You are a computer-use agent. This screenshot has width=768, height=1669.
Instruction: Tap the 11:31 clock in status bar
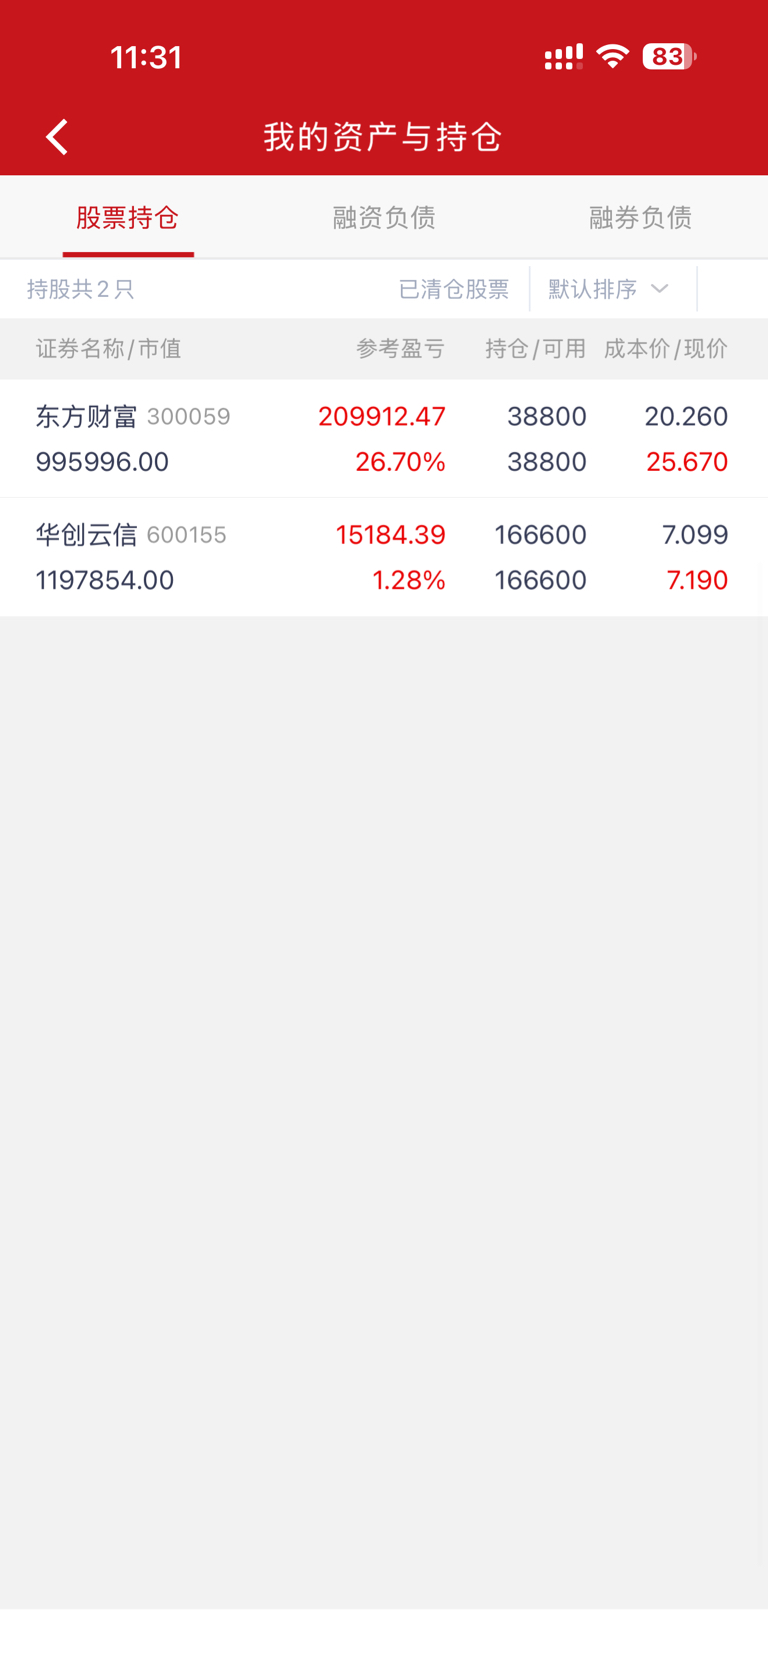click(146, 57)
